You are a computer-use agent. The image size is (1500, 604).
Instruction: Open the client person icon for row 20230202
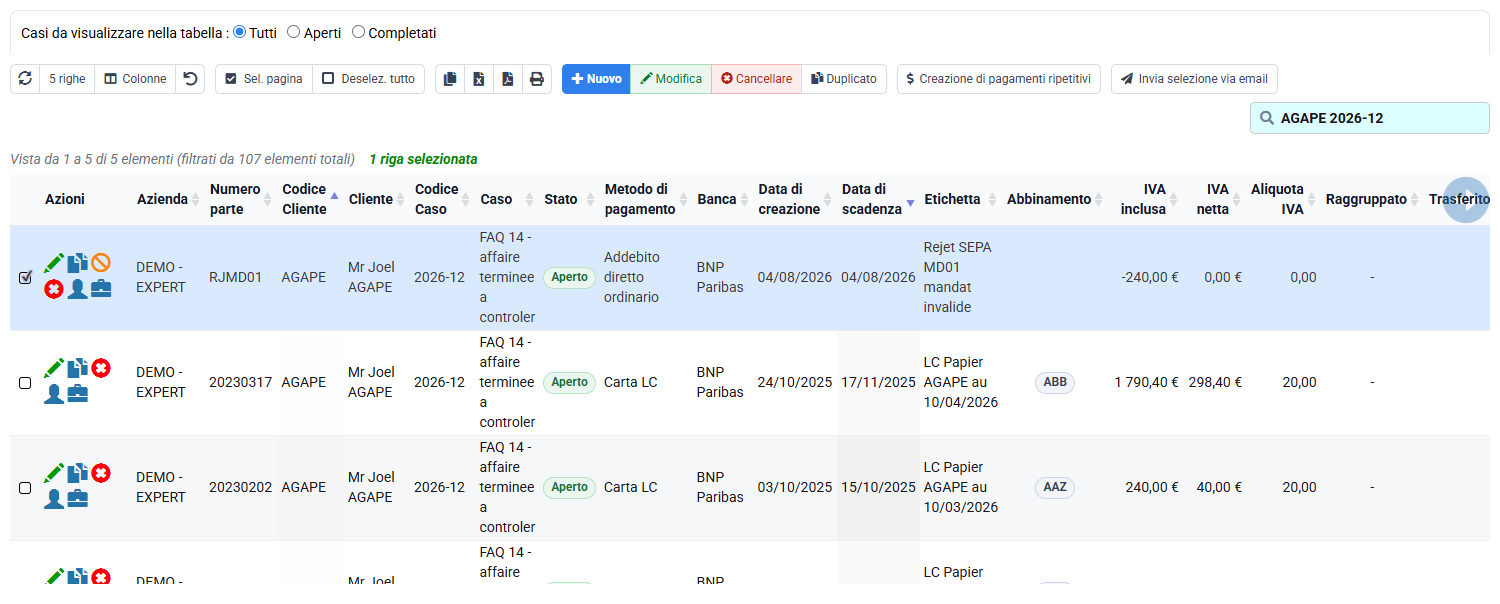54,499
